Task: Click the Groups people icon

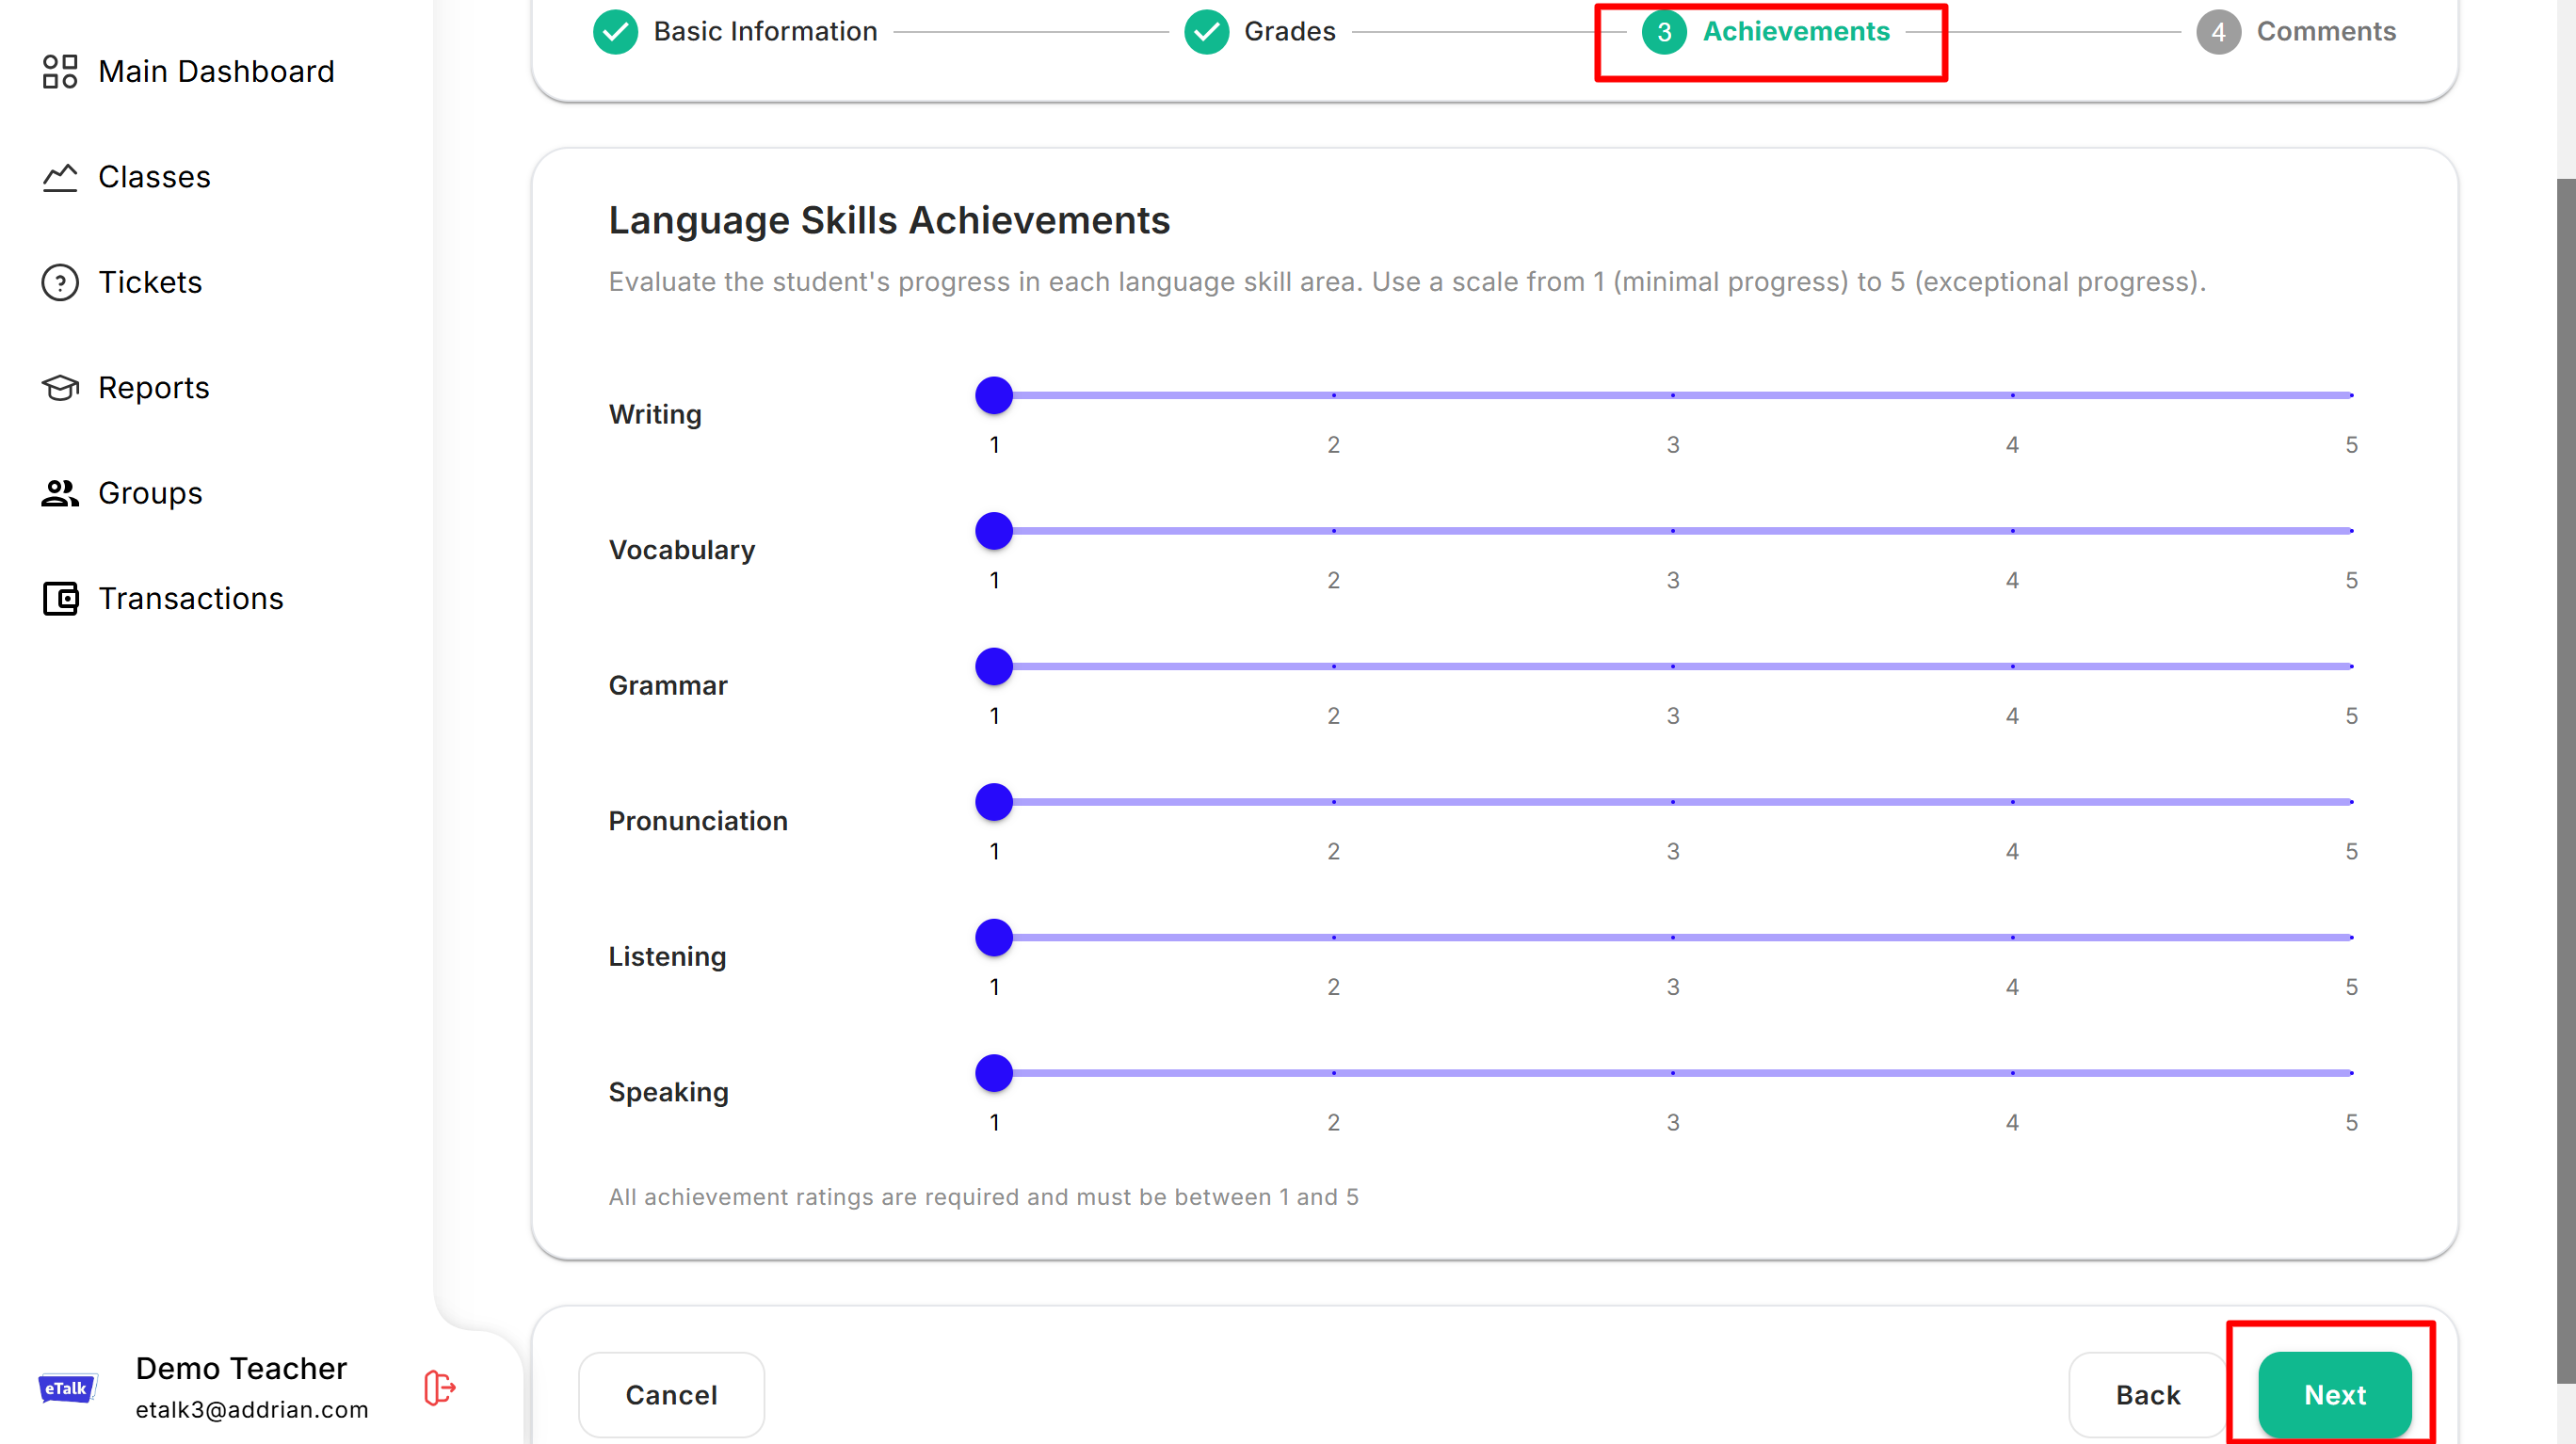Action: point(60,493)
